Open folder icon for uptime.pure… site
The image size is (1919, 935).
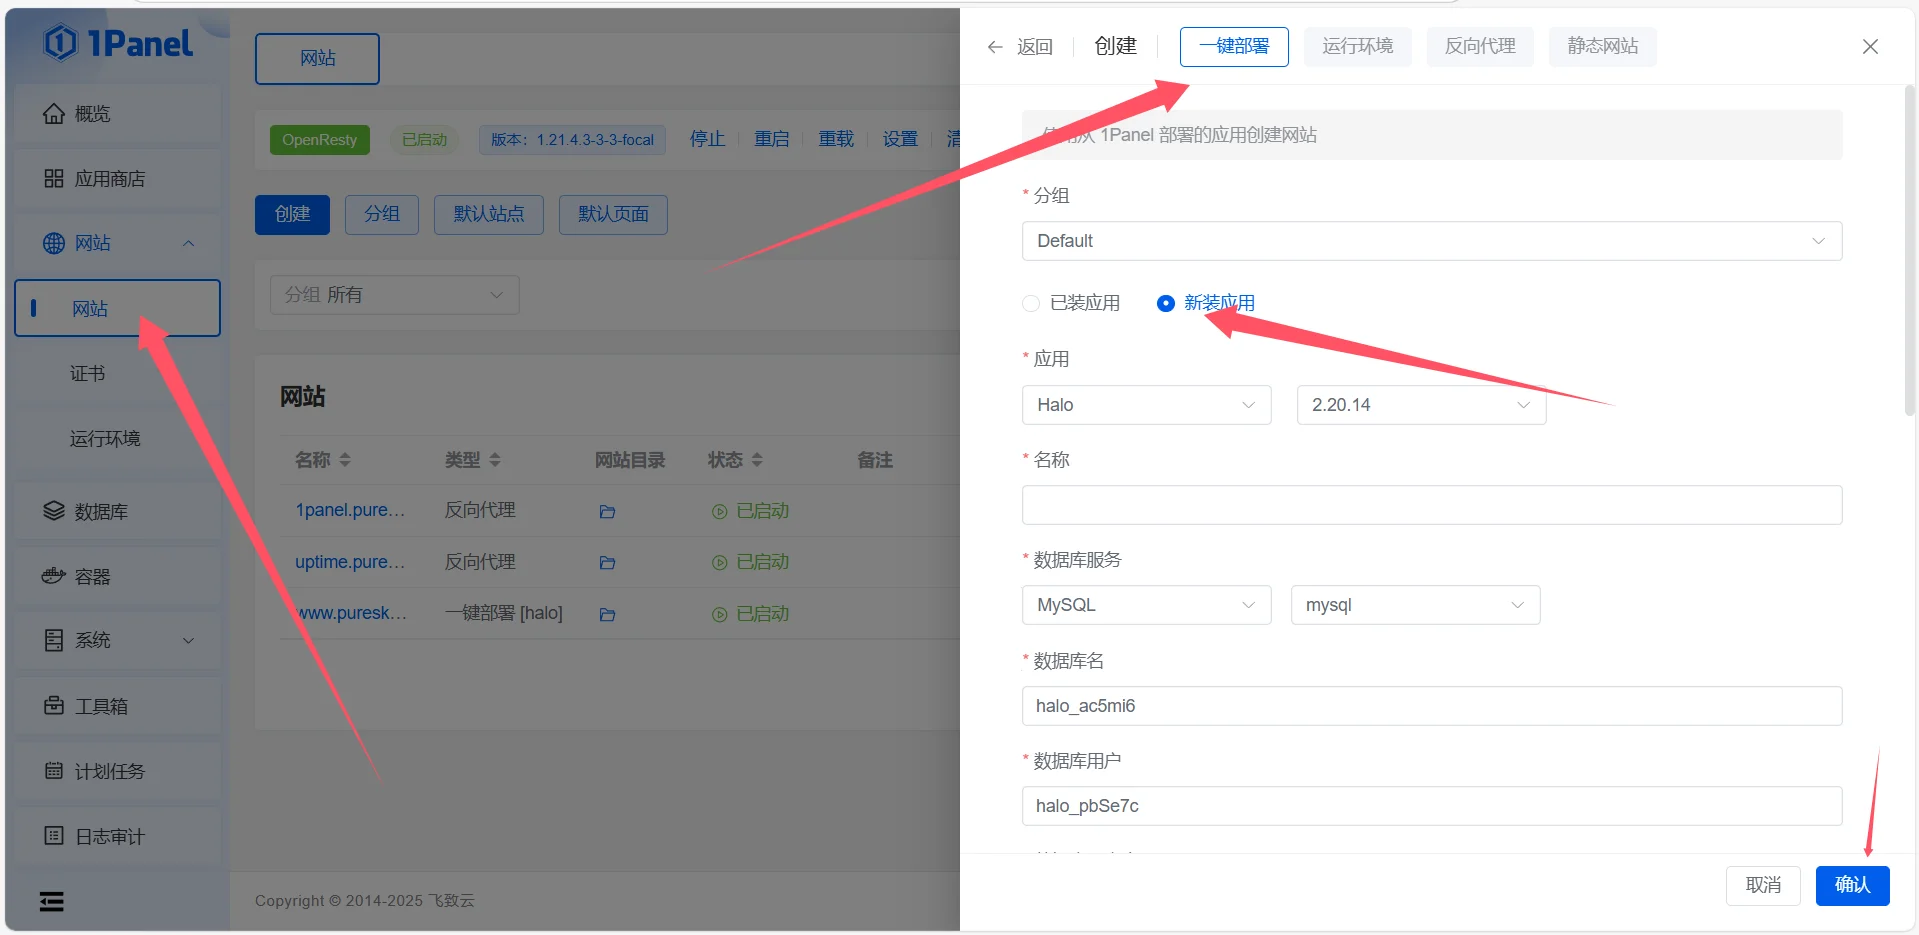pyautogui.click(x=607, y=563)
